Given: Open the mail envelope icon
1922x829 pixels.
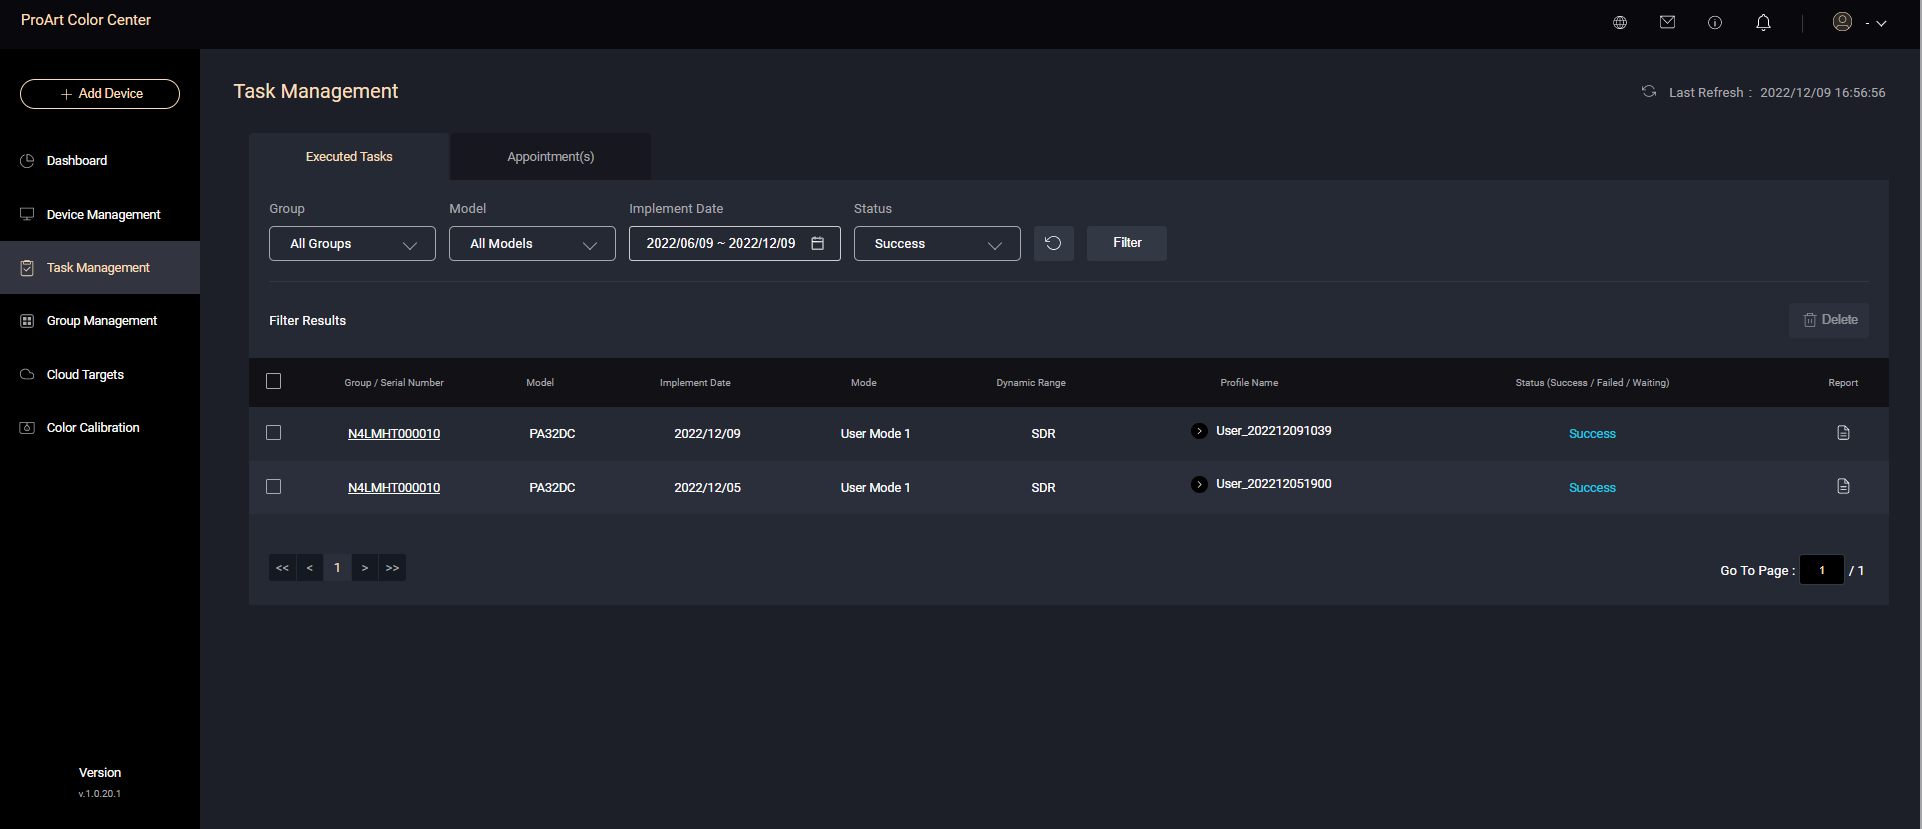Looking at the screenshot, I should click(1667, 22).
